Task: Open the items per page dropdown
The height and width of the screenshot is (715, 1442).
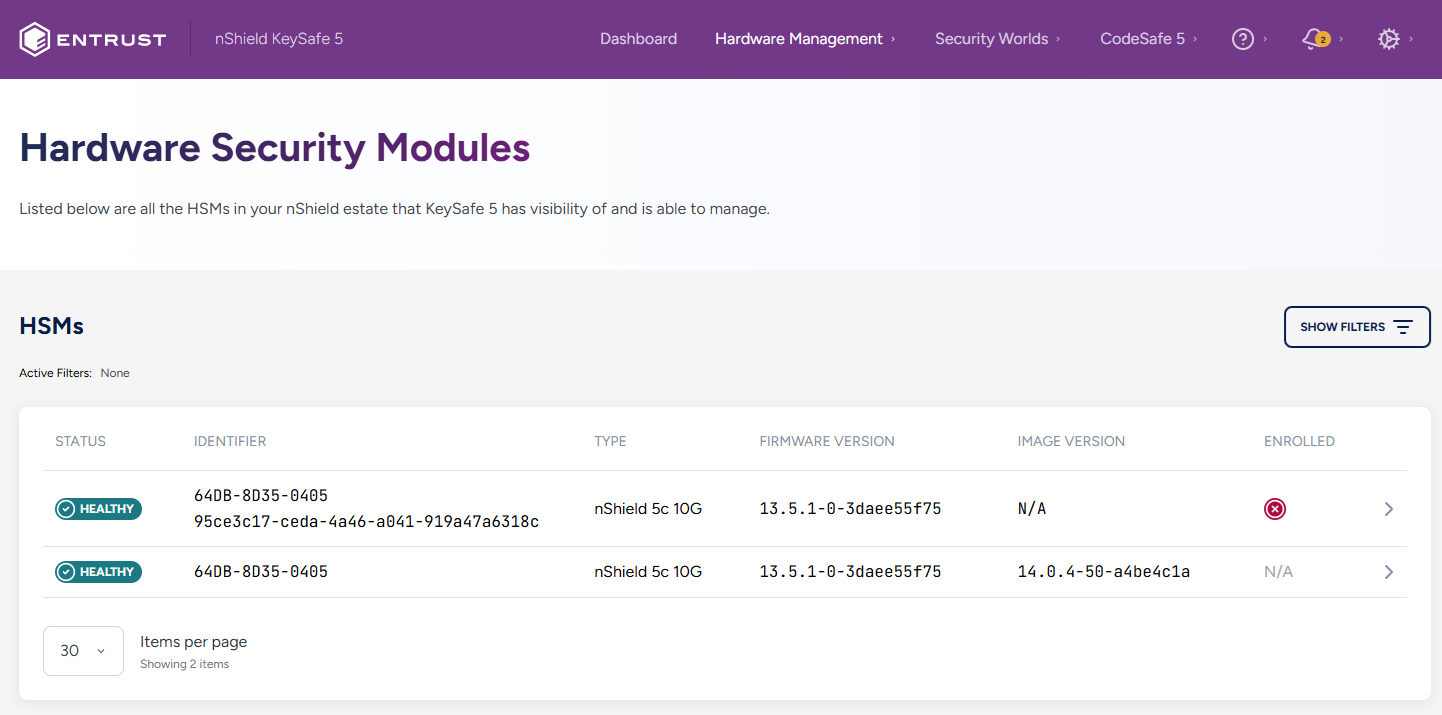Action: pyautogui.click(x=83, y=651)
